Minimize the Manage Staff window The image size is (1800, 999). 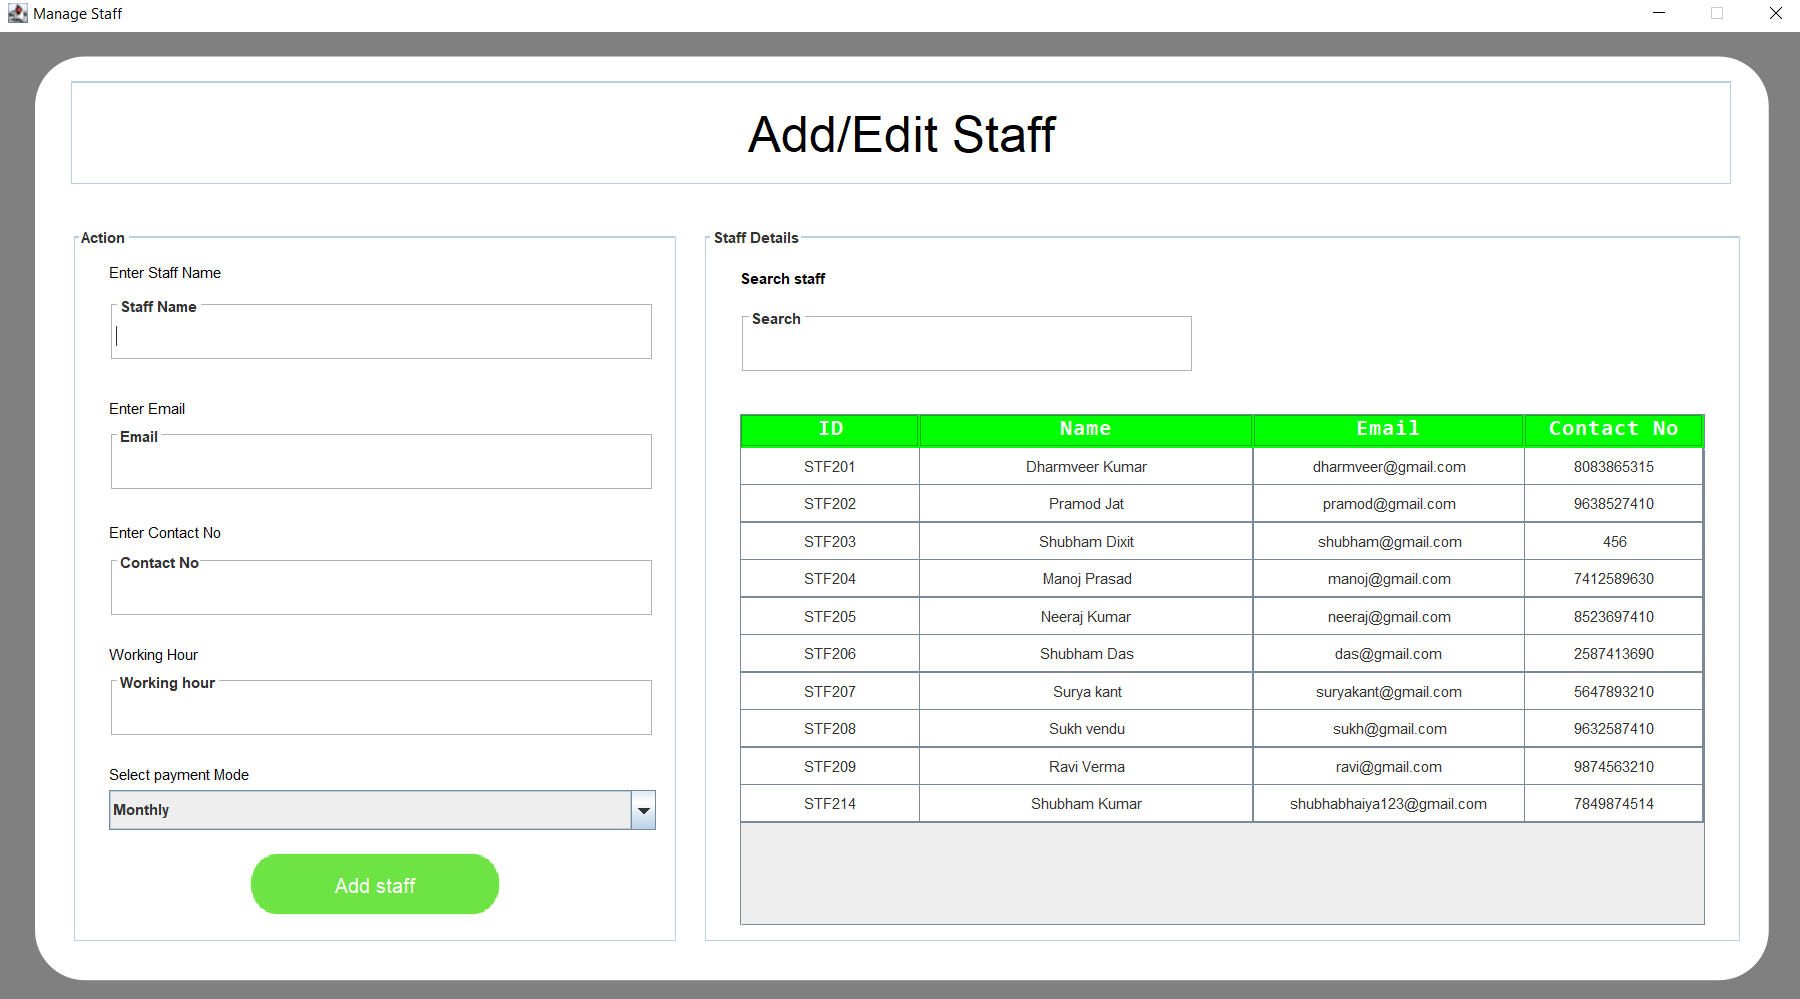point(1659,14)
